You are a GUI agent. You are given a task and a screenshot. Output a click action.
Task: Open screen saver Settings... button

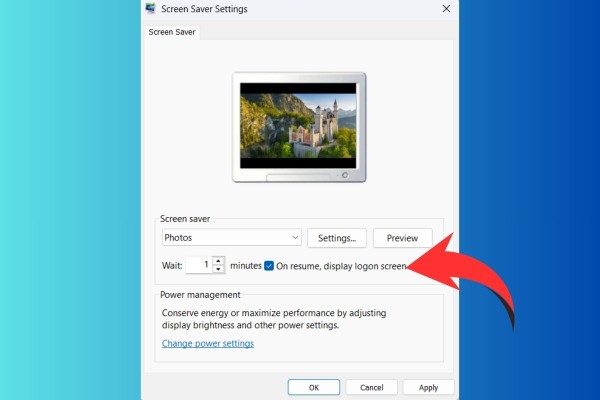tap(336, 238)
